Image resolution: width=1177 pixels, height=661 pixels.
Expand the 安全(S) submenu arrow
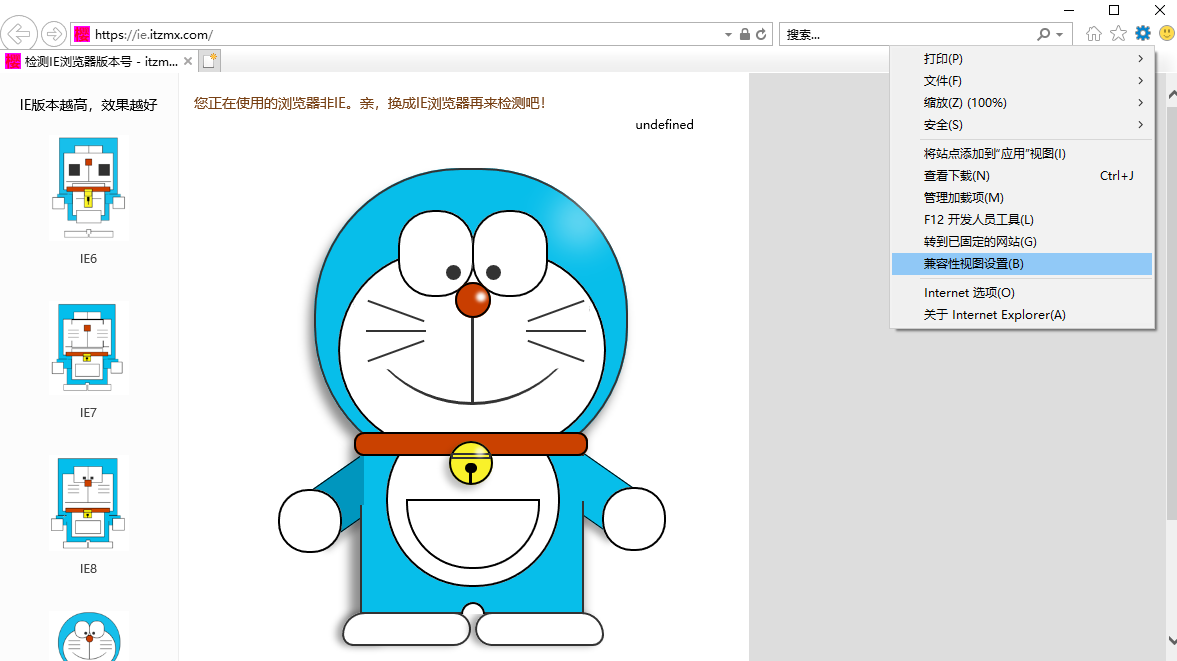(1140, 125)
